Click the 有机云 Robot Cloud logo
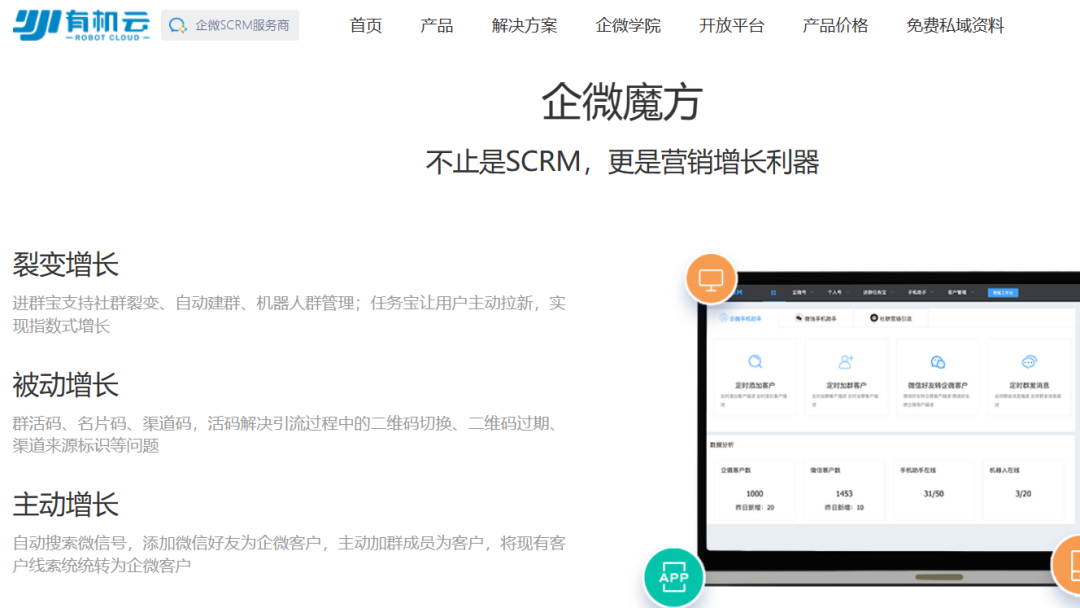Screen dimensions: 1080x608 [81, 25]
